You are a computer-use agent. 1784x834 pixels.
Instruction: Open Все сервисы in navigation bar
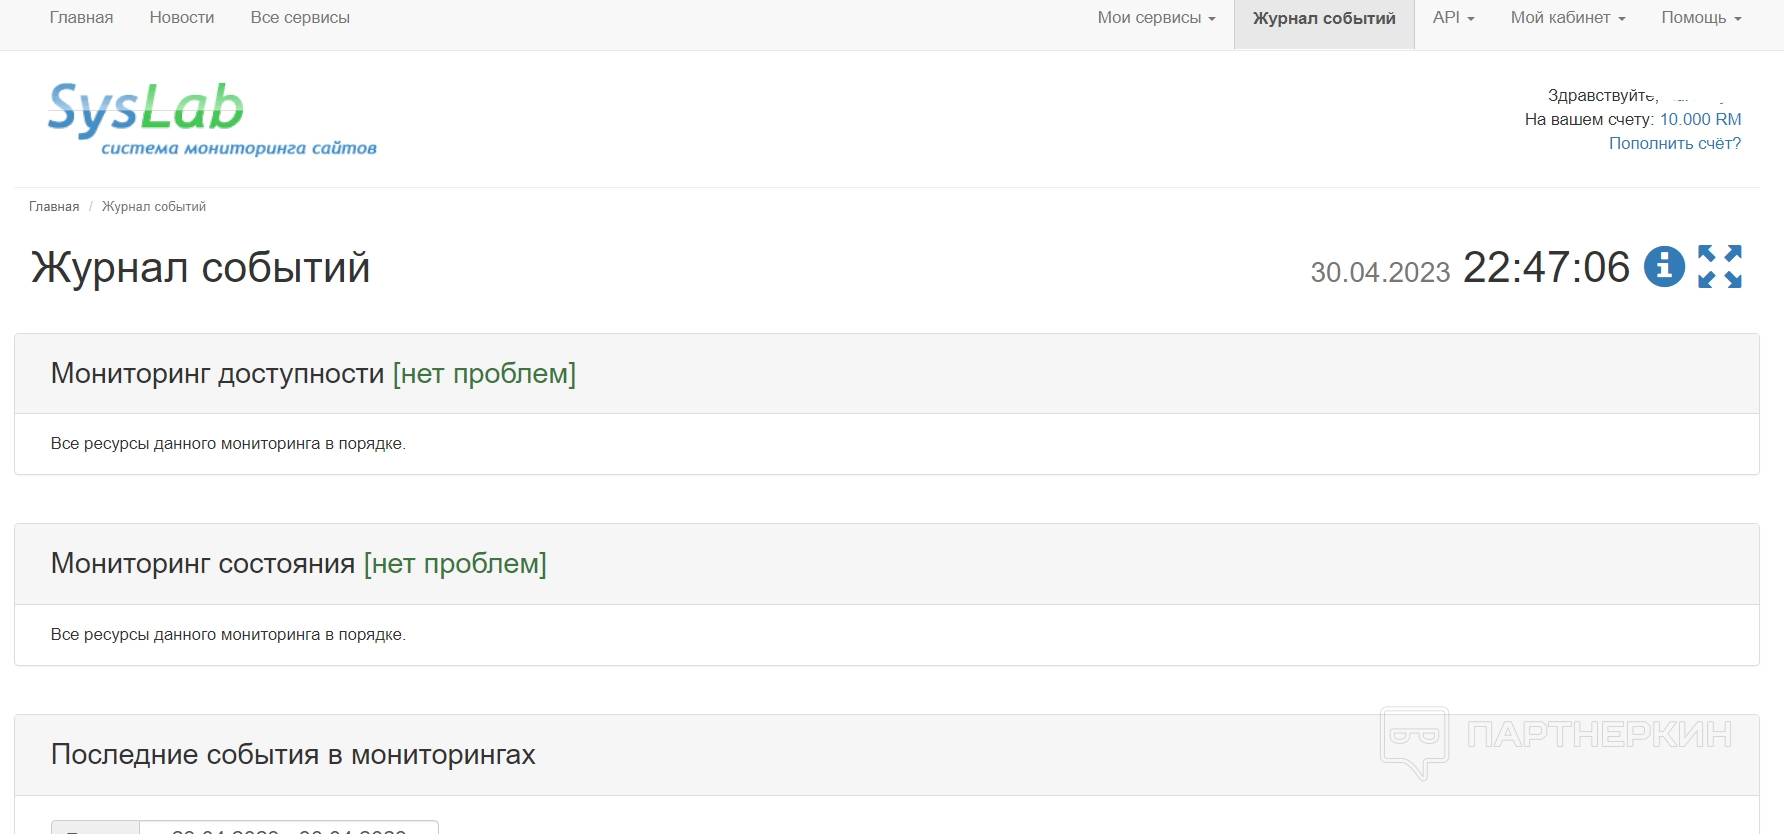(300, 18)
